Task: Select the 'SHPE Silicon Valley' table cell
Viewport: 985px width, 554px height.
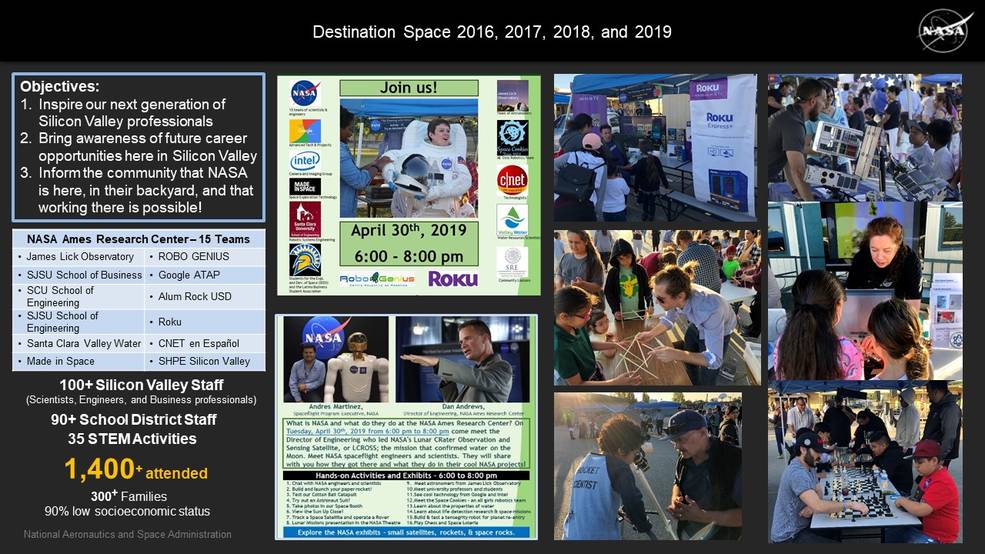Action: click(205, 362)
